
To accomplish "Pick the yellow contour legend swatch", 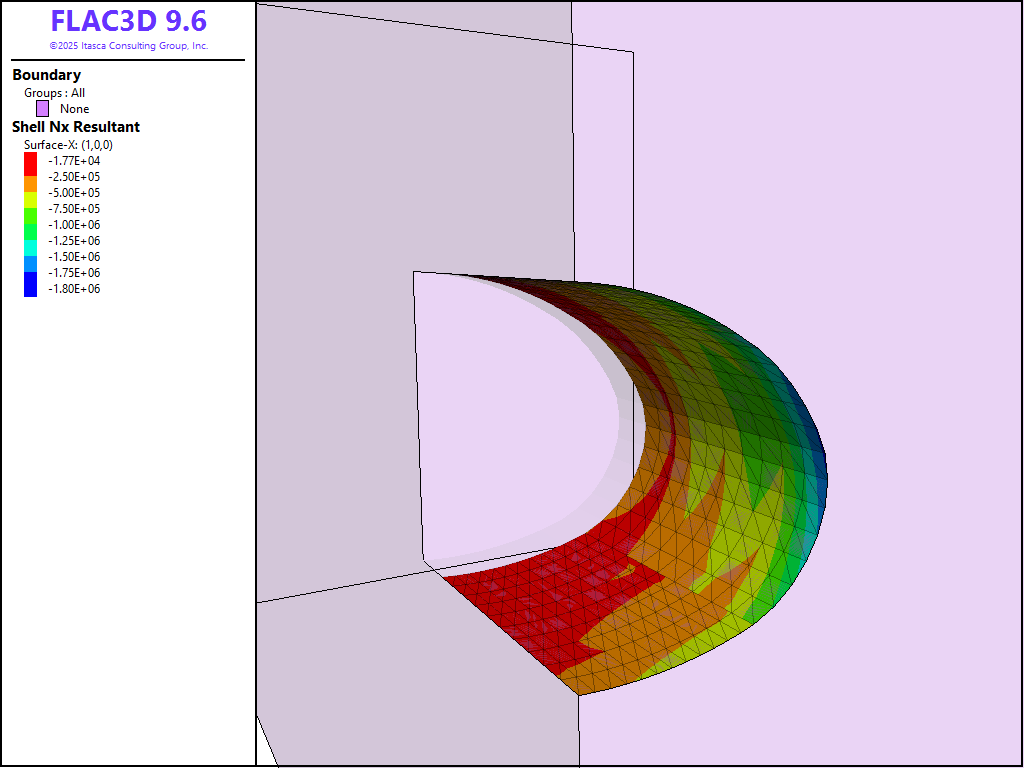I will [x=30, y=200].
